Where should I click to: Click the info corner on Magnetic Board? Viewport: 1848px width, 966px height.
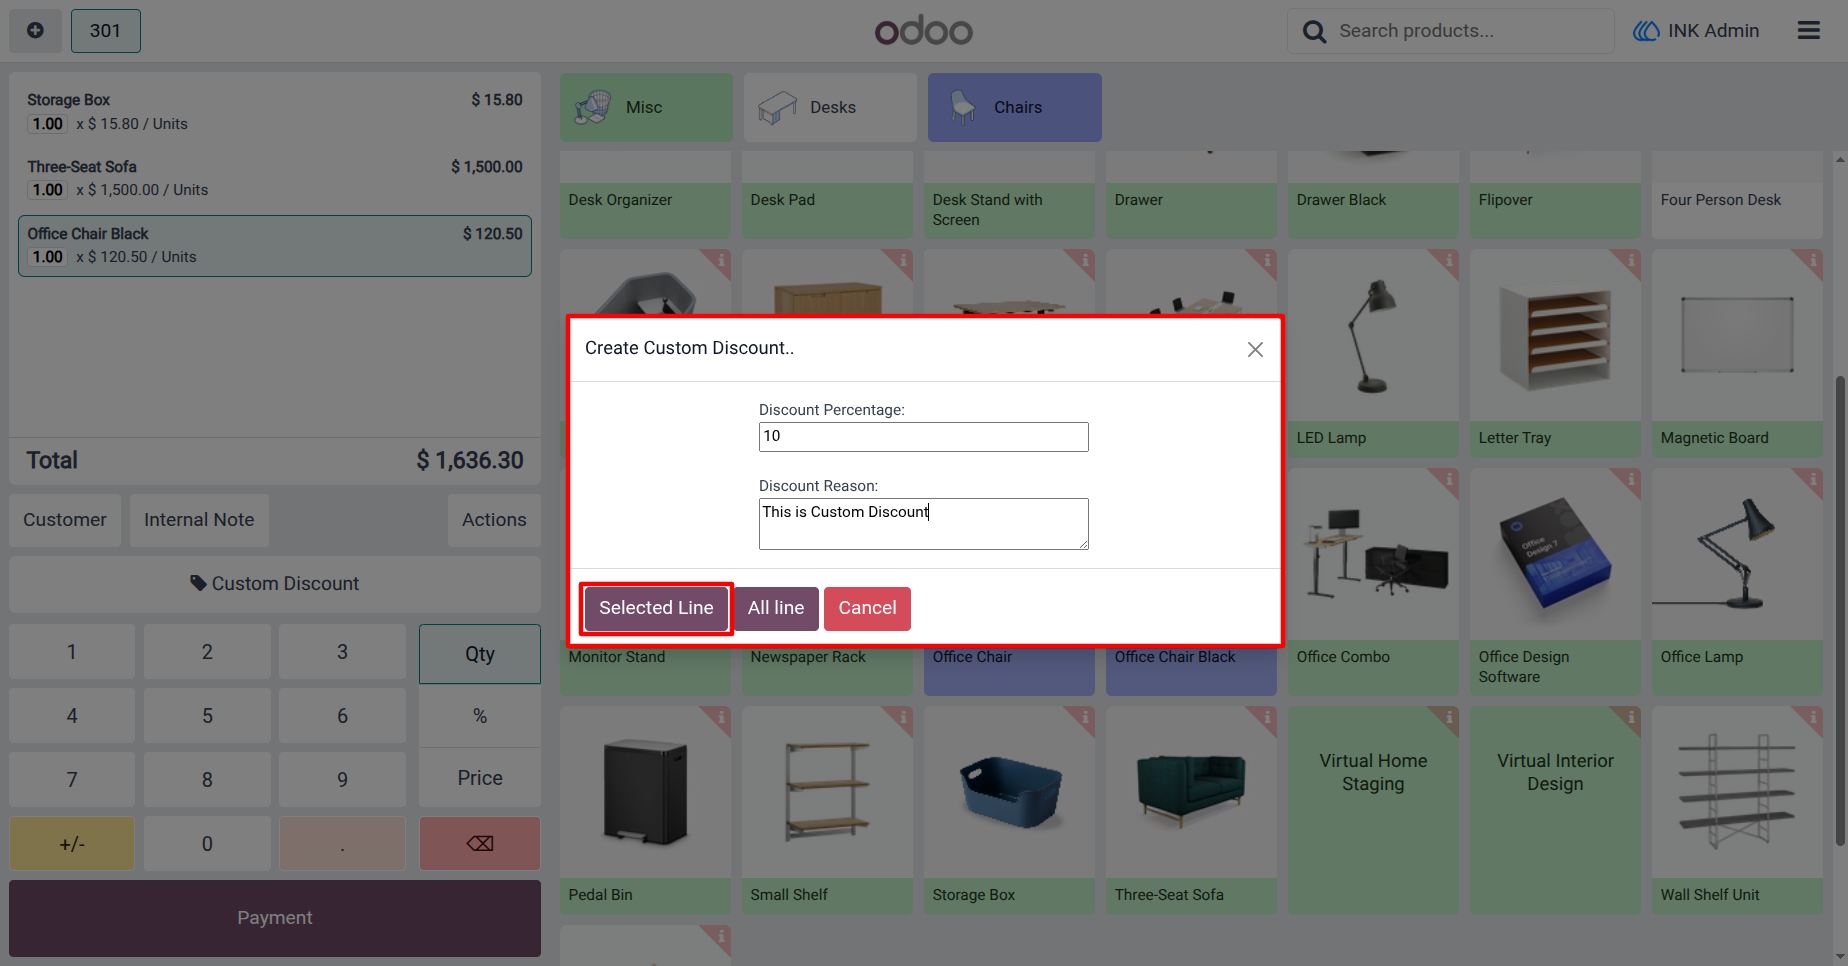1813,261
